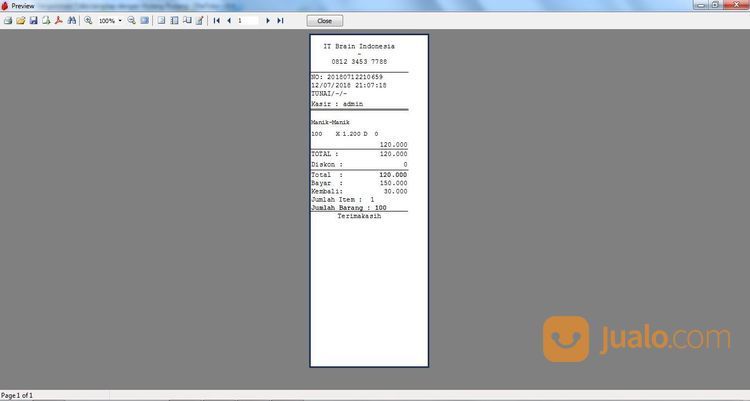This screenshot has height=401, width=750.
Task: Click the 'Kasir : admin' line
Action: 337,104
